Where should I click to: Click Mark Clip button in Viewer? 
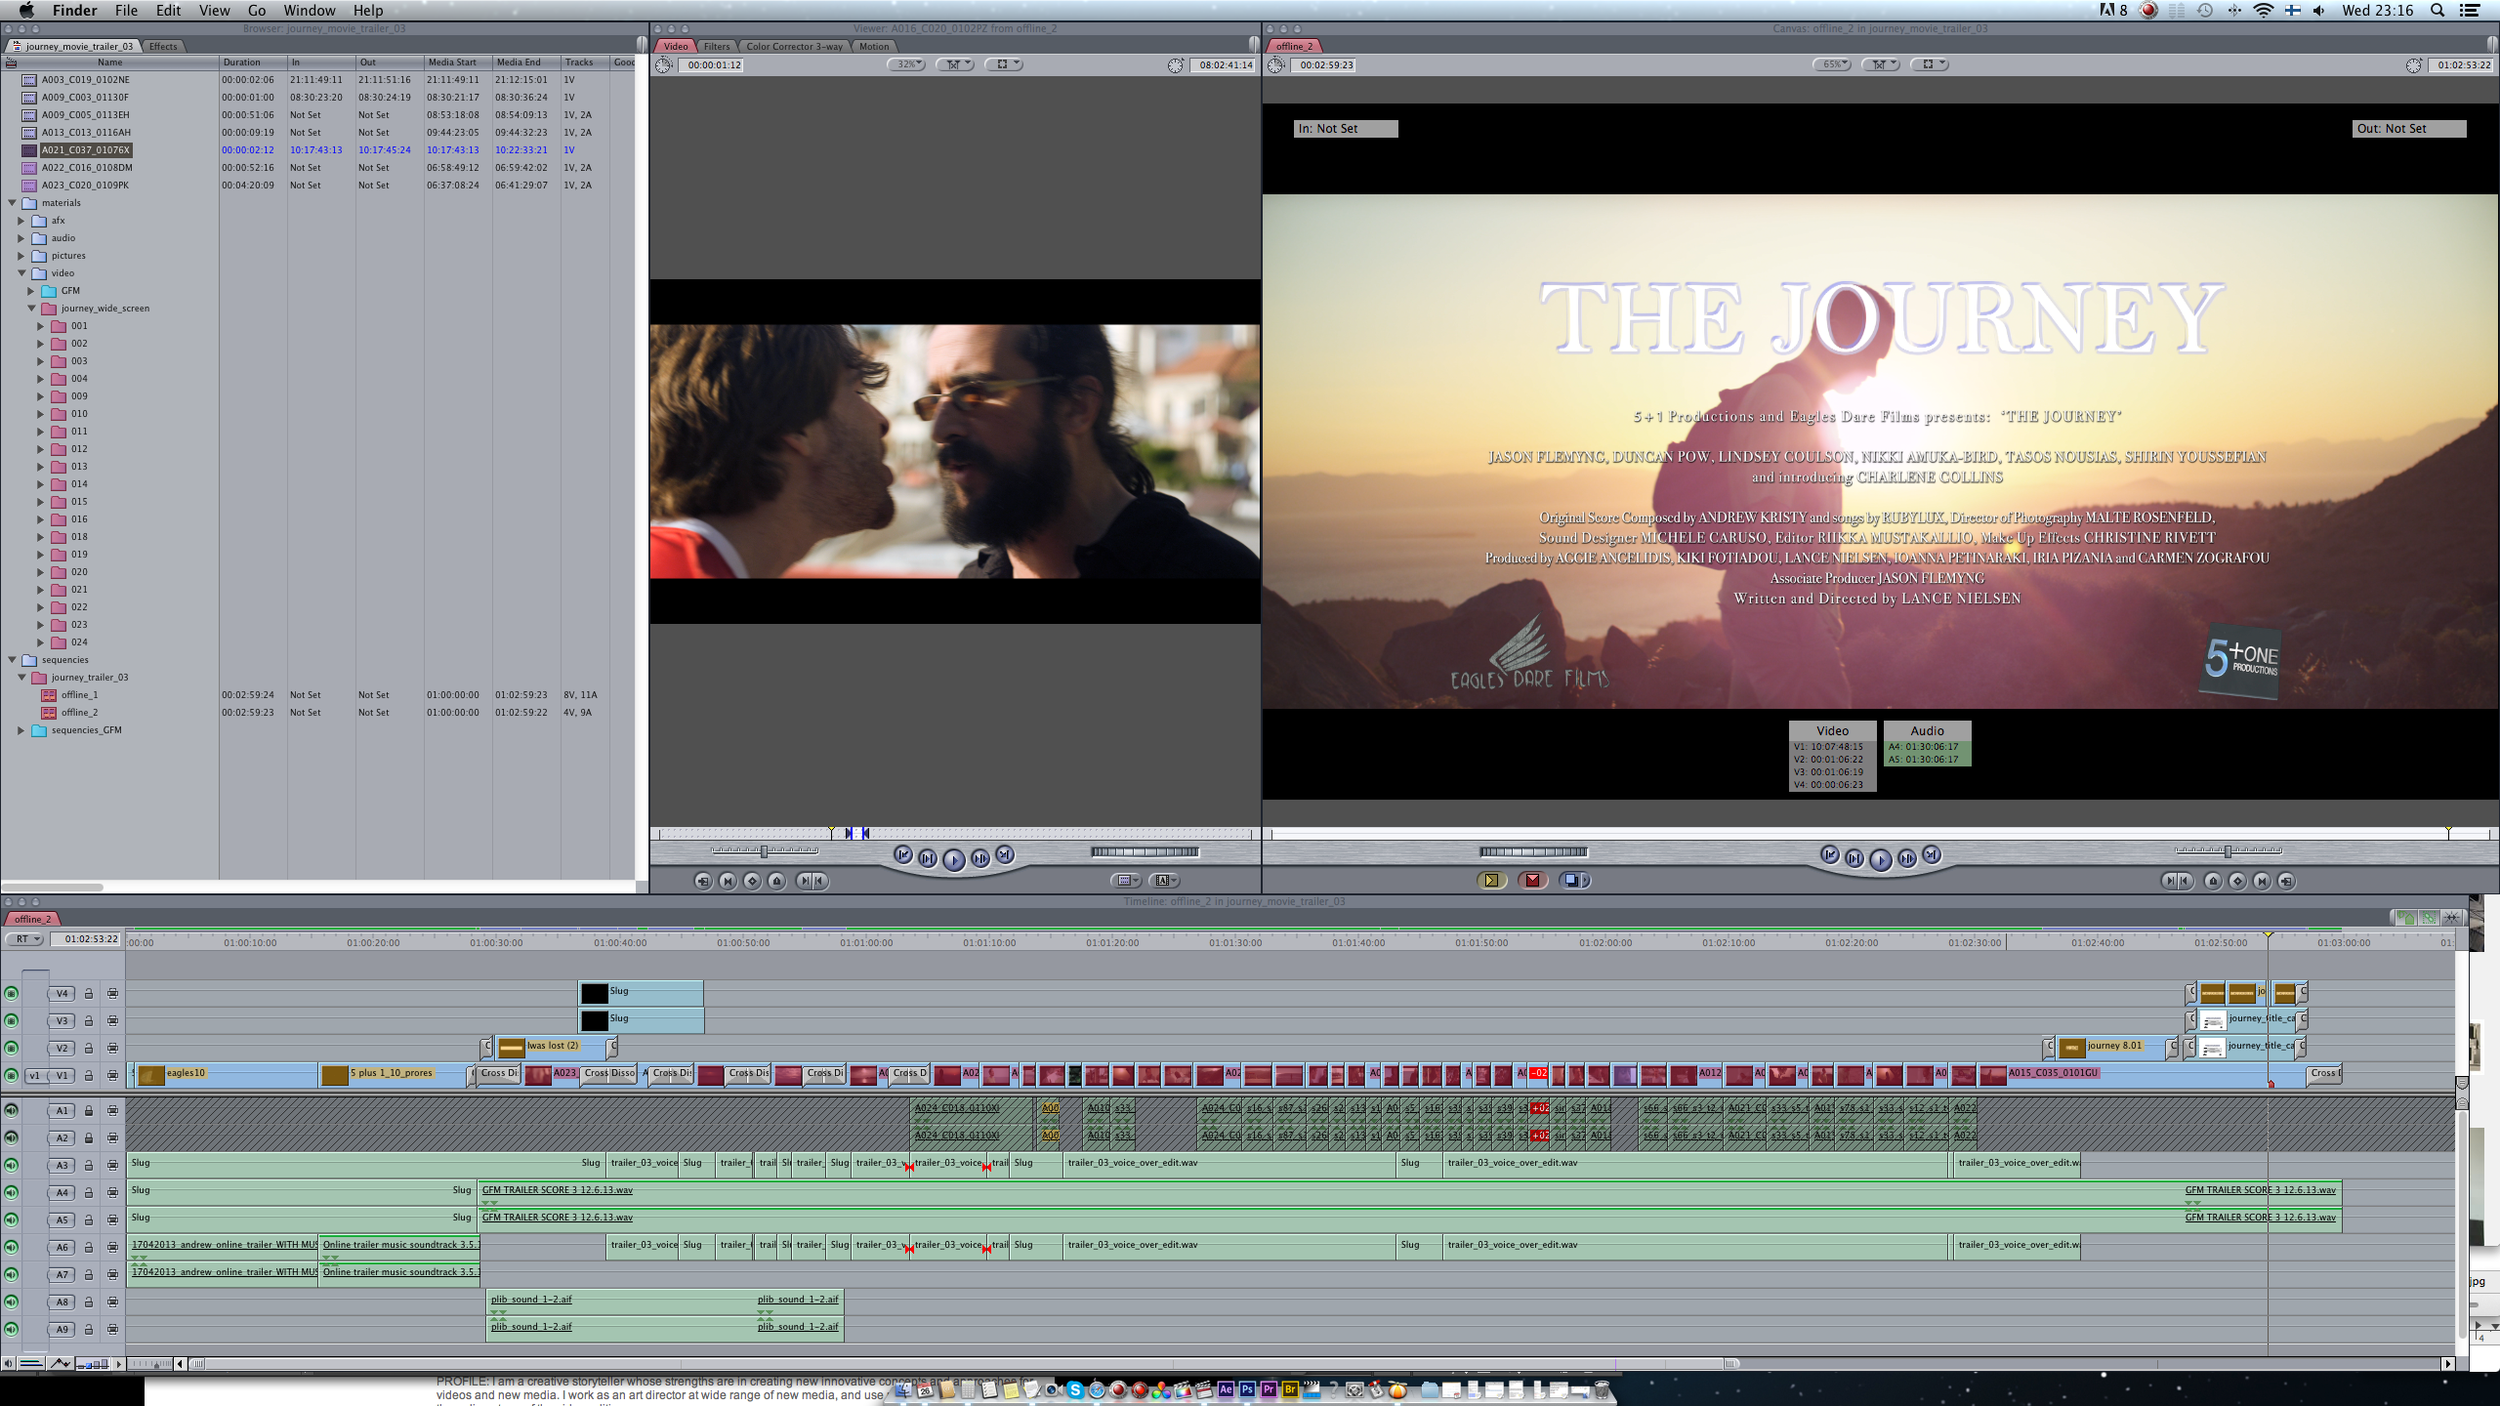[x=728, y=881]
